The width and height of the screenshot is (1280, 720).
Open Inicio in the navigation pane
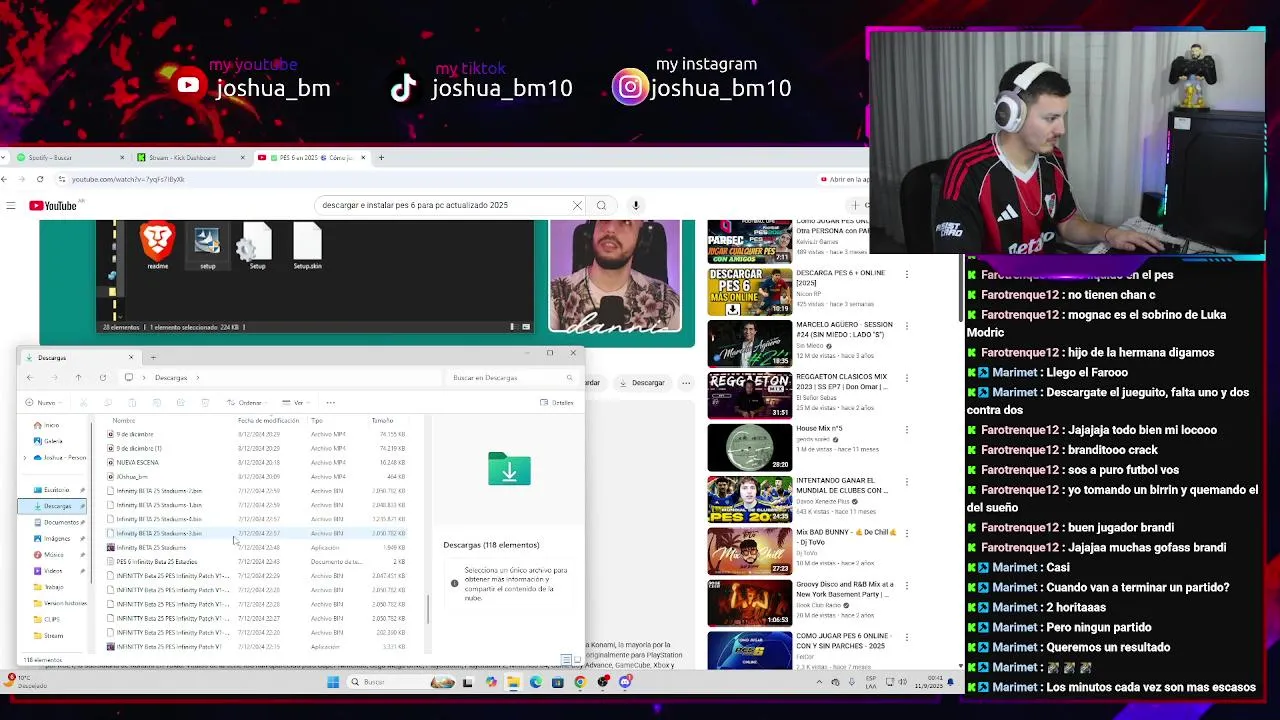coord(46,425)
